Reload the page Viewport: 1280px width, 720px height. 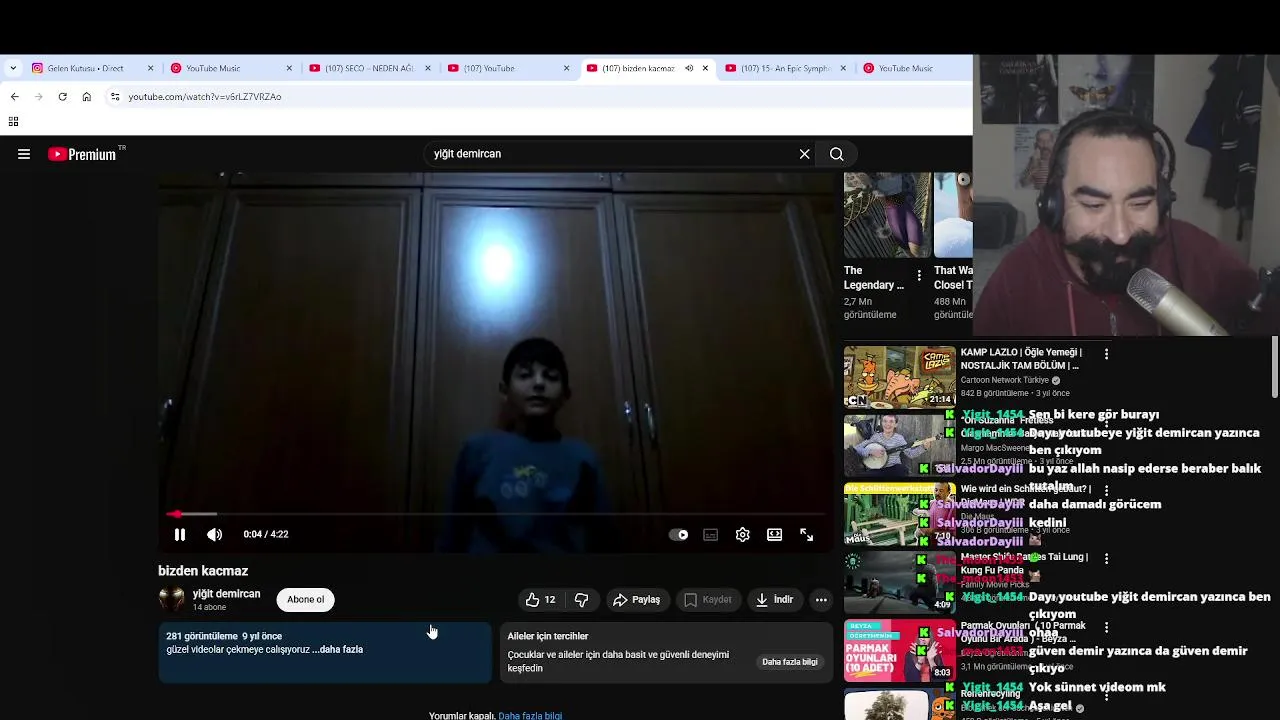(x=62, y=97)
